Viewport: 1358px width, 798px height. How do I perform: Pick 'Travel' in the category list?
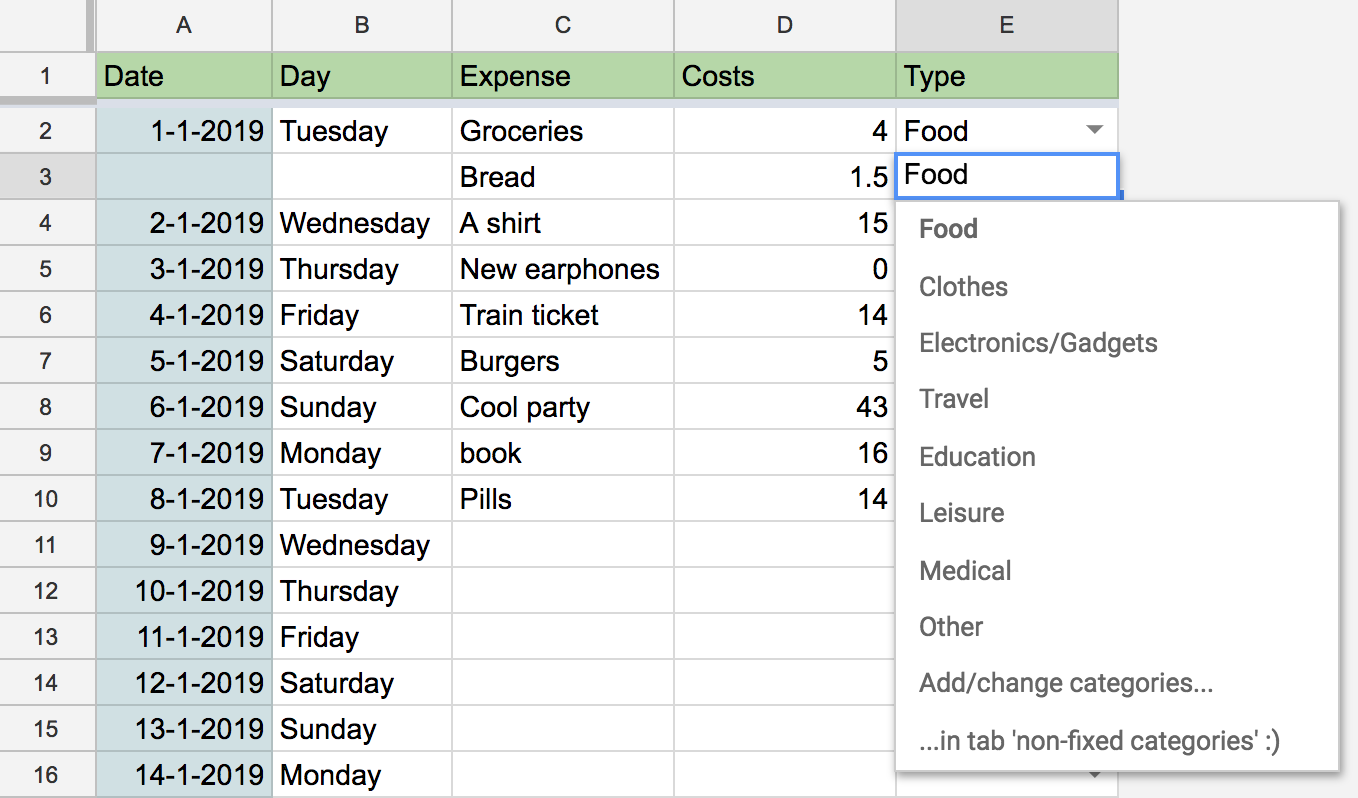click(954, 399)
